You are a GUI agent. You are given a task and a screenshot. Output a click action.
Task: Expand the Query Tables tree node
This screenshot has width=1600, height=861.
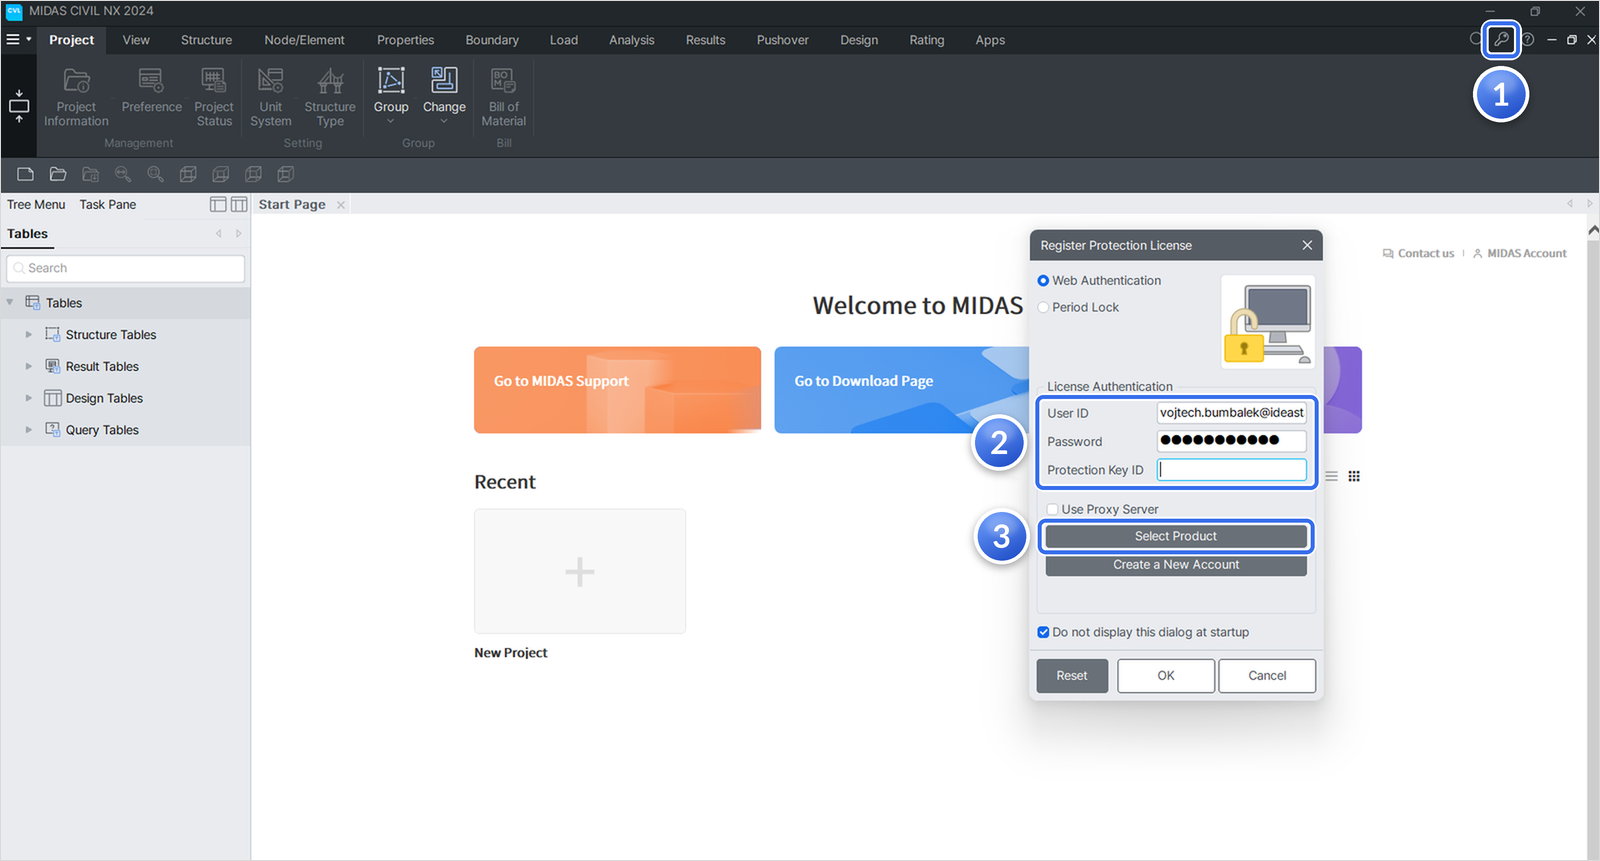click(29, 430)
